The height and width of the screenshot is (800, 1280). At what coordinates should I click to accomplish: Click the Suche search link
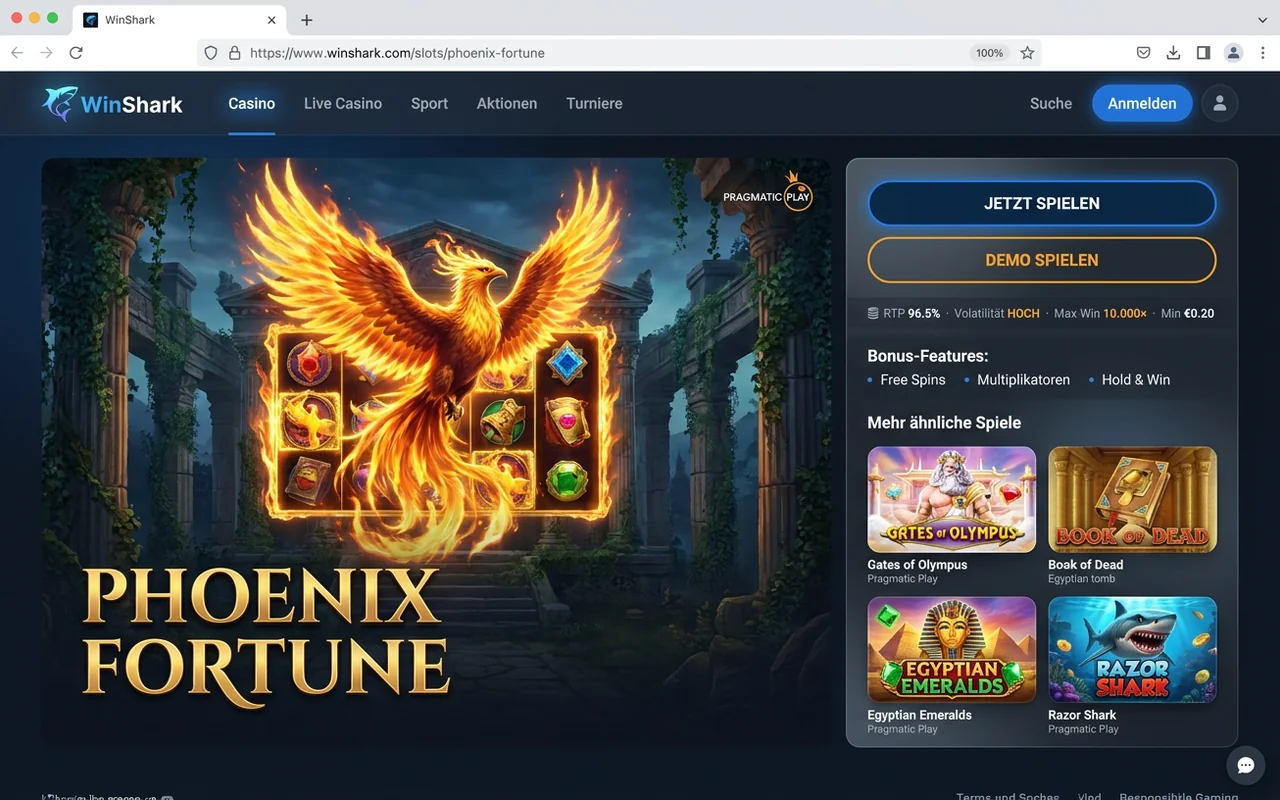coord(1051,103)
